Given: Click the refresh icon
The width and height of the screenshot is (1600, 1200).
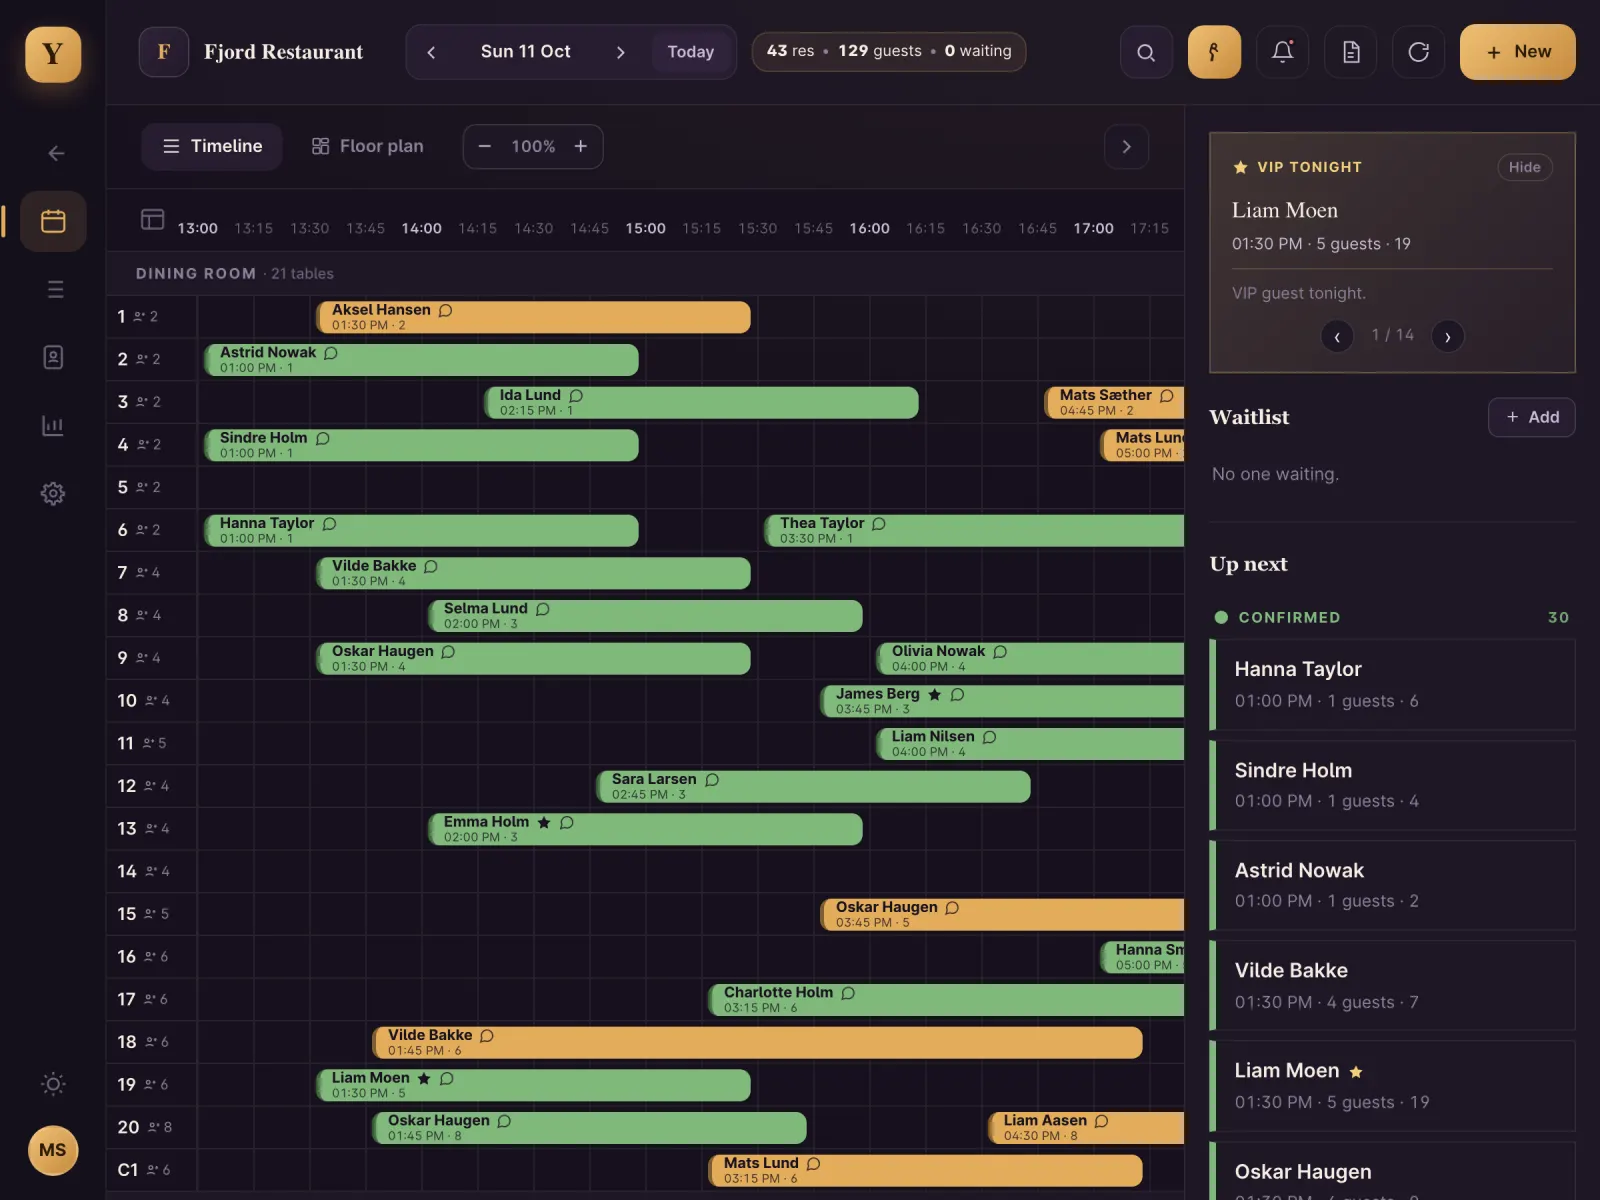Looking at the screenshot, I should 1418,52.
